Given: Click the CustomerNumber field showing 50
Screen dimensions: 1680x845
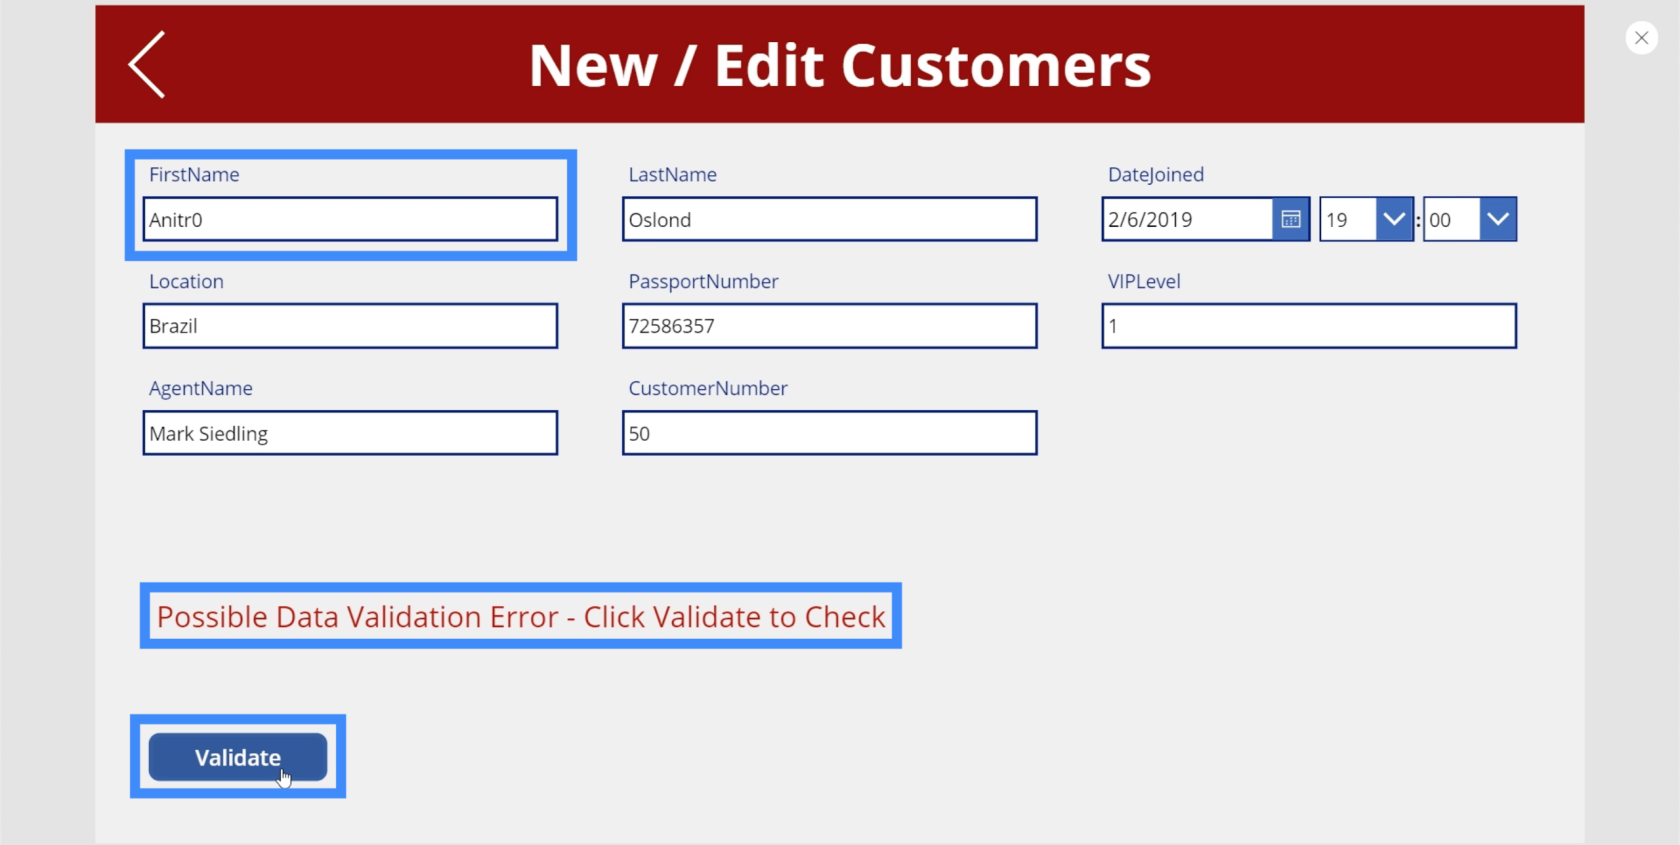Looking at the screenshot, I should pyautogui.click(x=829, y=433).
